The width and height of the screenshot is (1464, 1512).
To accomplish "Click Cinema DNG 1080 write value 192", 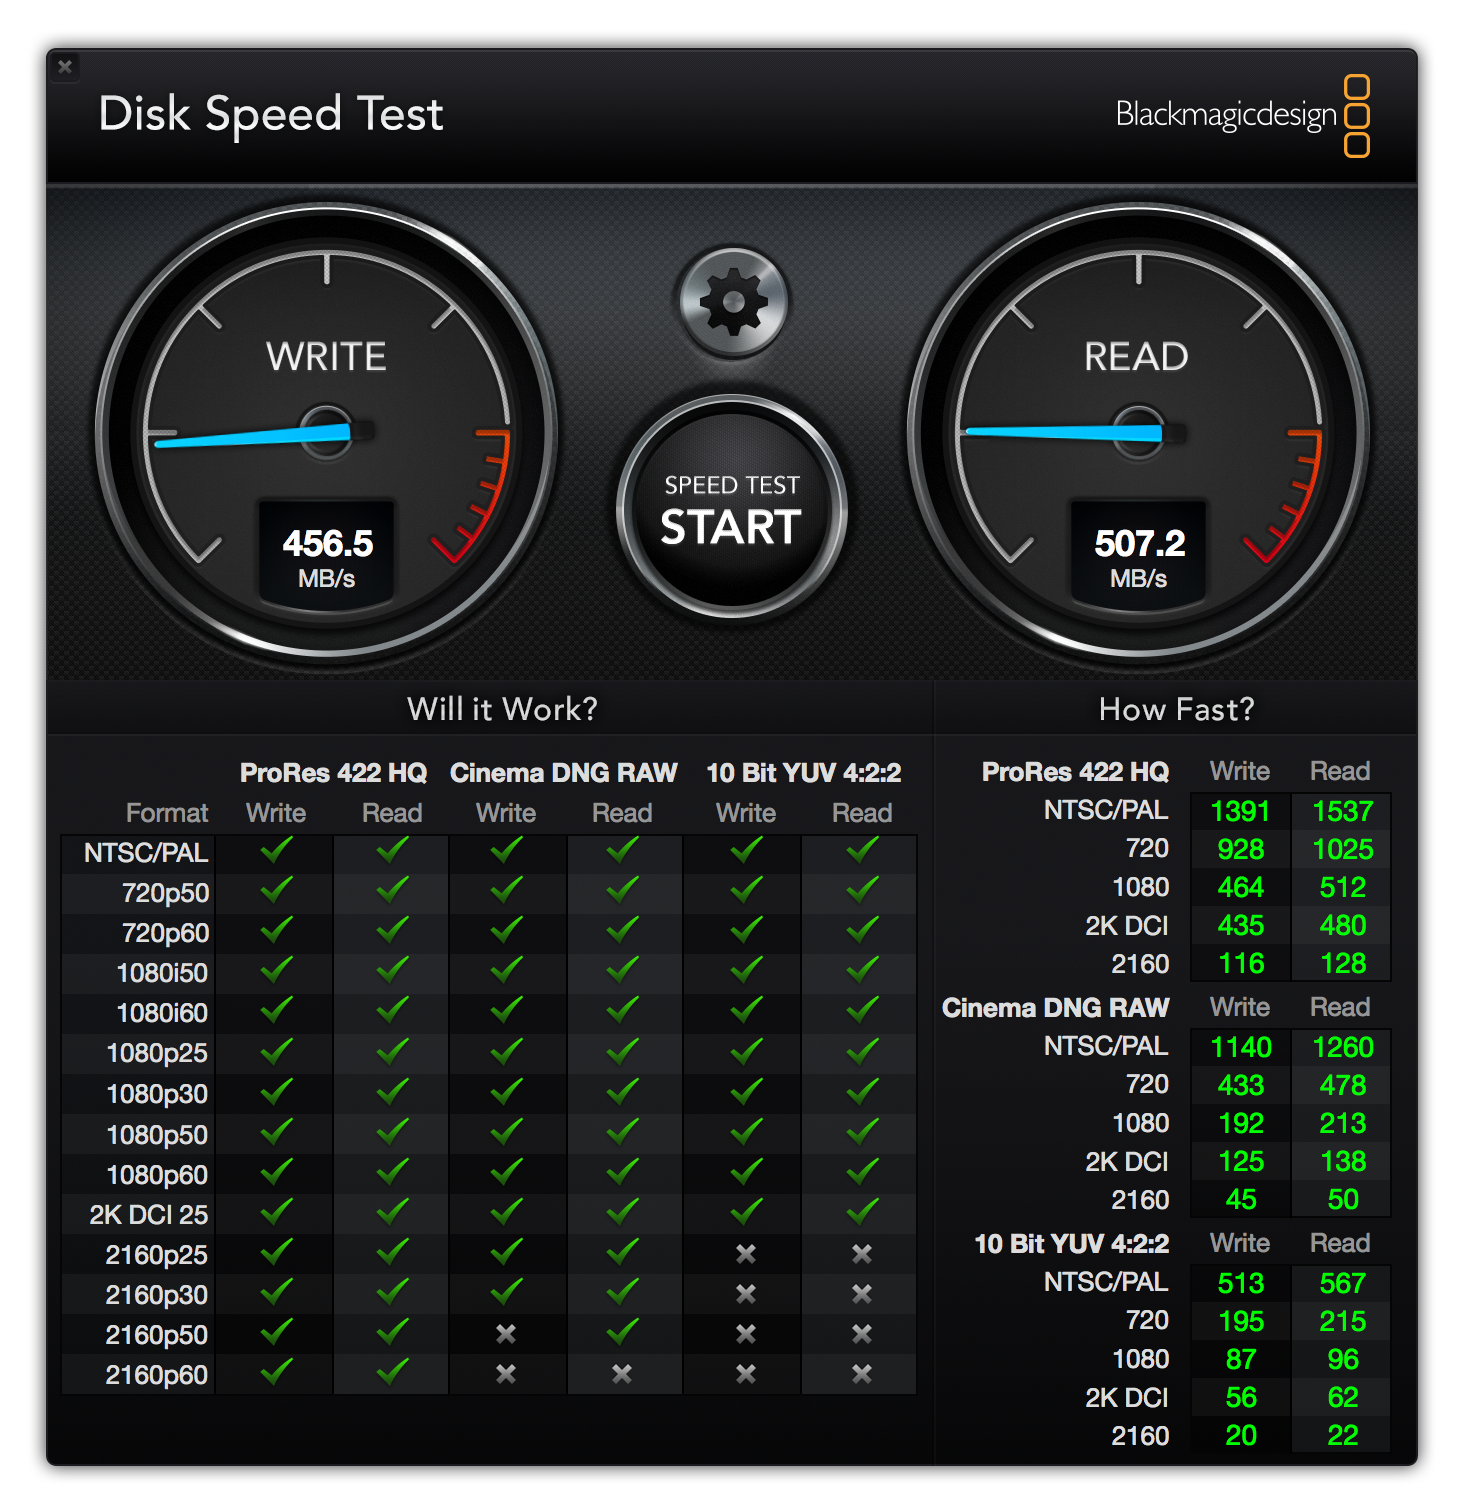I will click(1241, 1123).
